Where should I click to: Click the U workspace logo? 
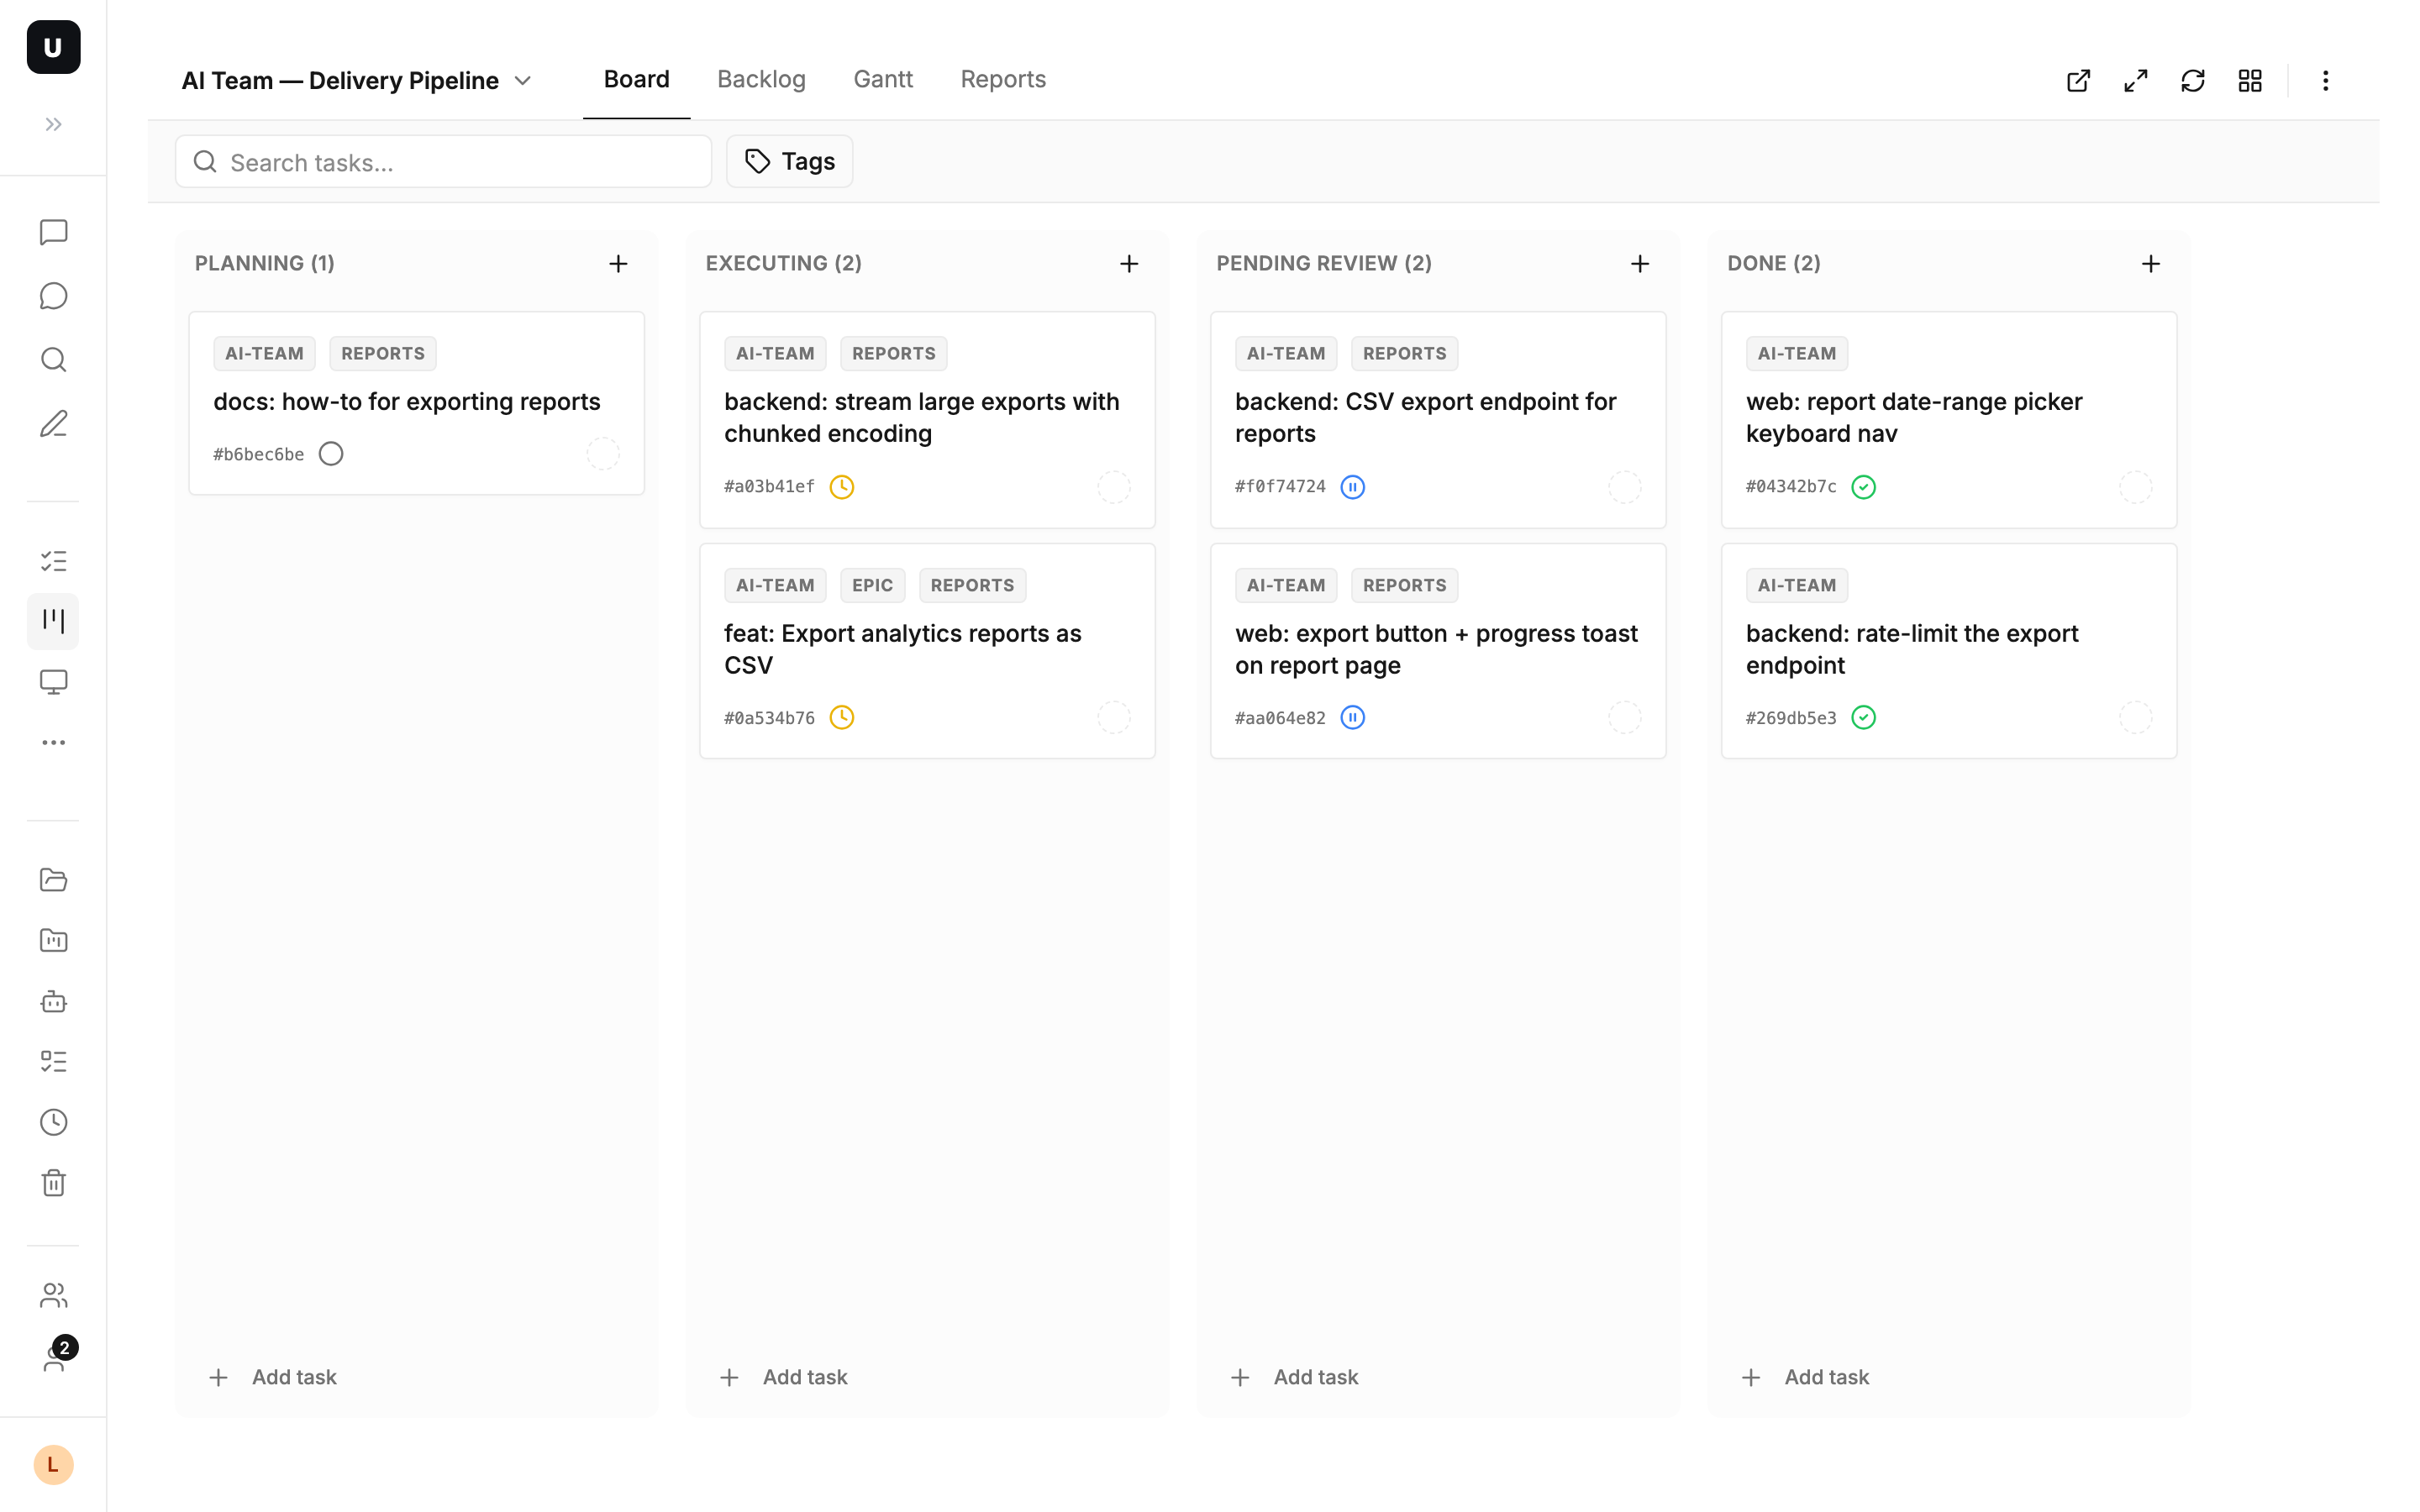tap(53, 47)
